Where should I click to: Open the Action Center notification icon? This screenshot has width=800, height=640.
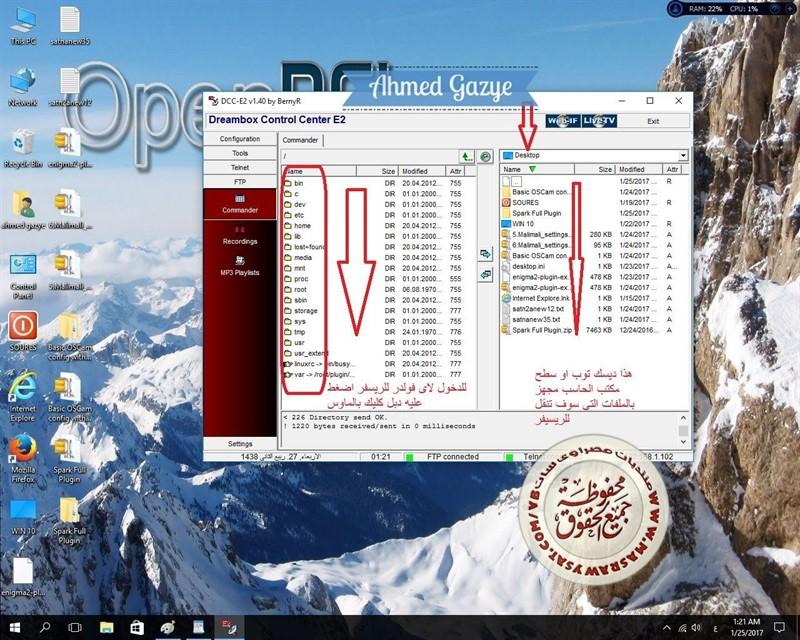click(x=779, y=627)
